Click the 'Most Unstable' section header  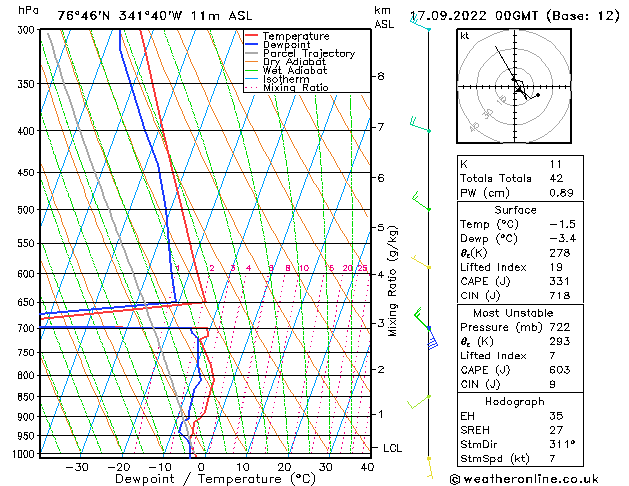513,313
